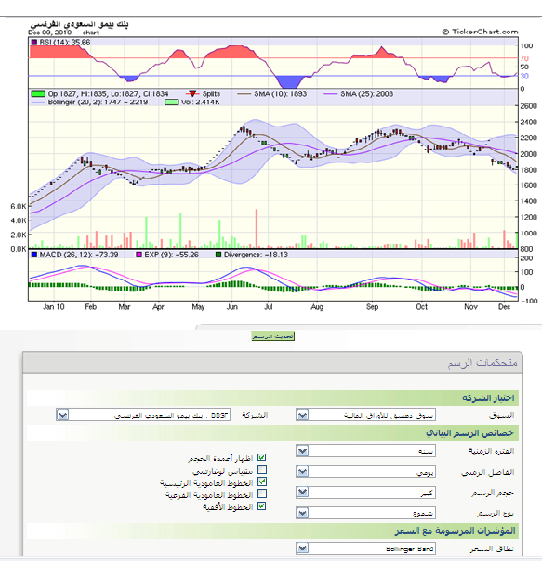The width and height of the screenshot is (553, 561).
Task: Enable the logarithmic scale checkbox
Action: tap(262, 469)
